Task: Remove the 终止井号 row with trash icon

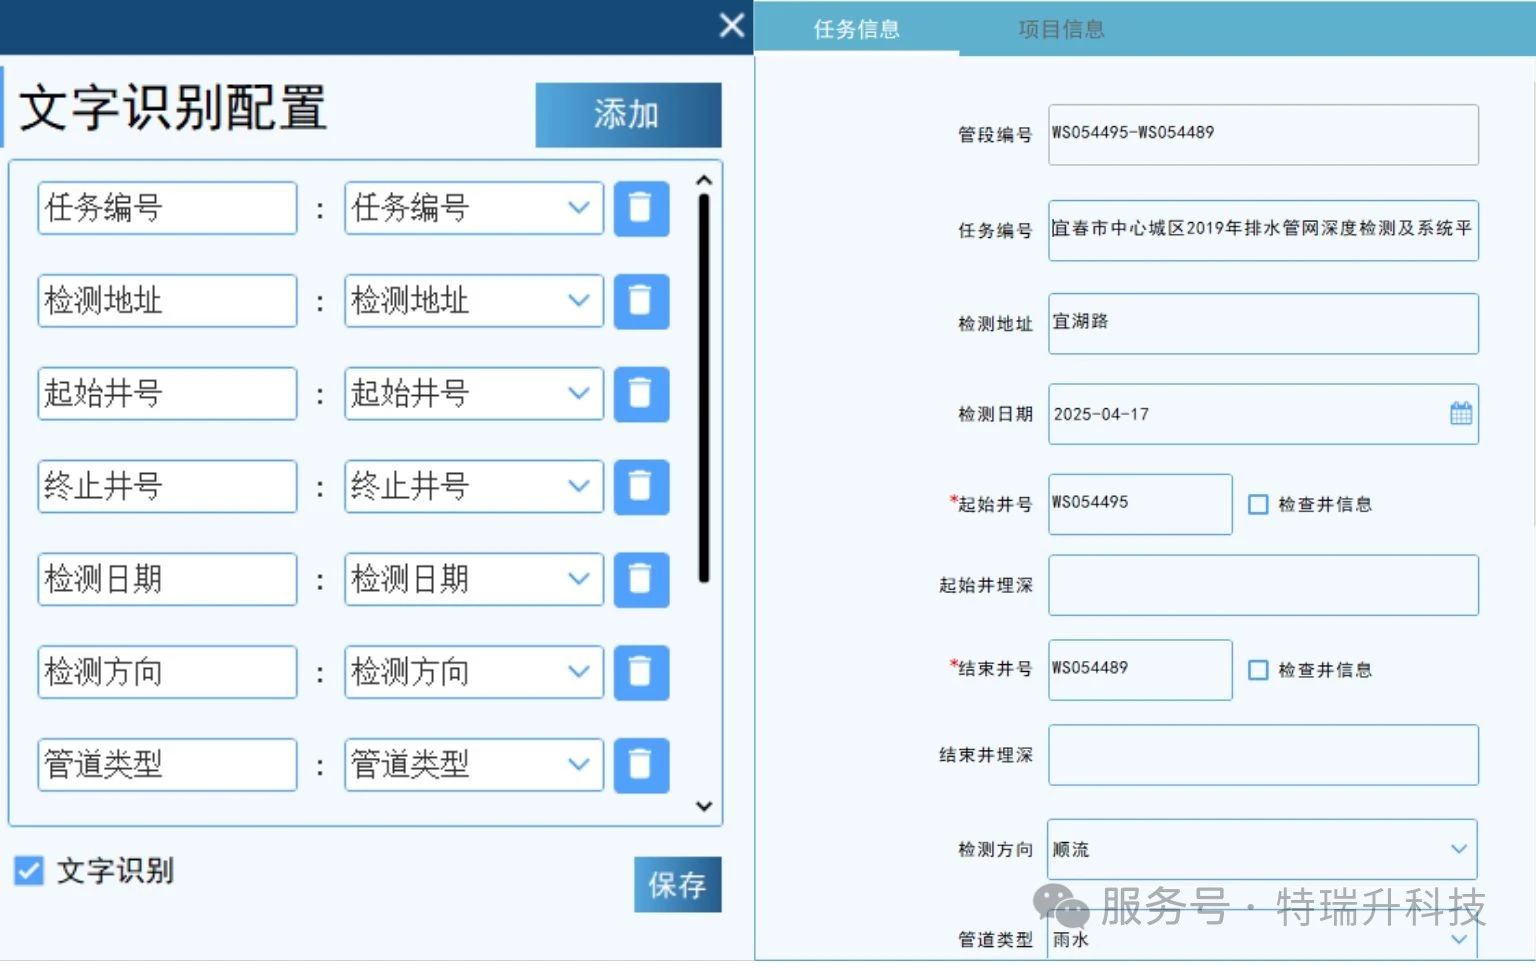Action: click(641, 487)
